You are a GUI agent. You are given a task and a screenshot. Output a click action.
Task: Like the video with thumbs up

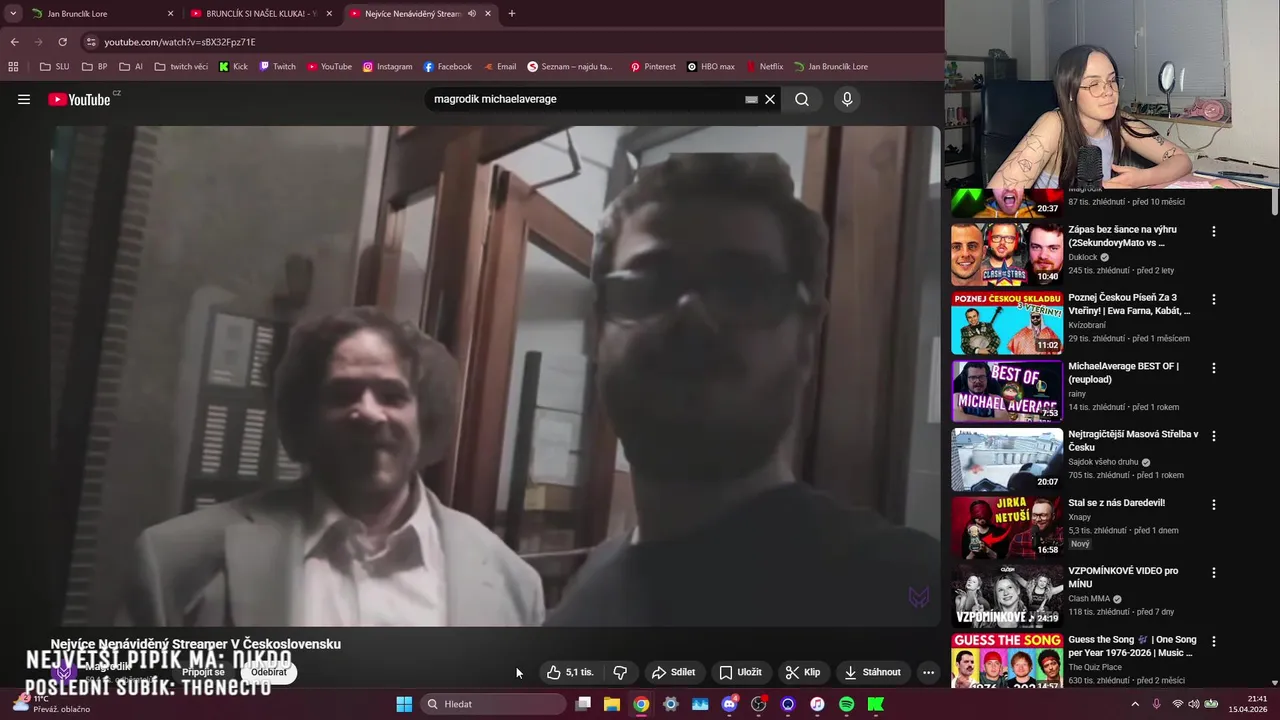point(570,672)
